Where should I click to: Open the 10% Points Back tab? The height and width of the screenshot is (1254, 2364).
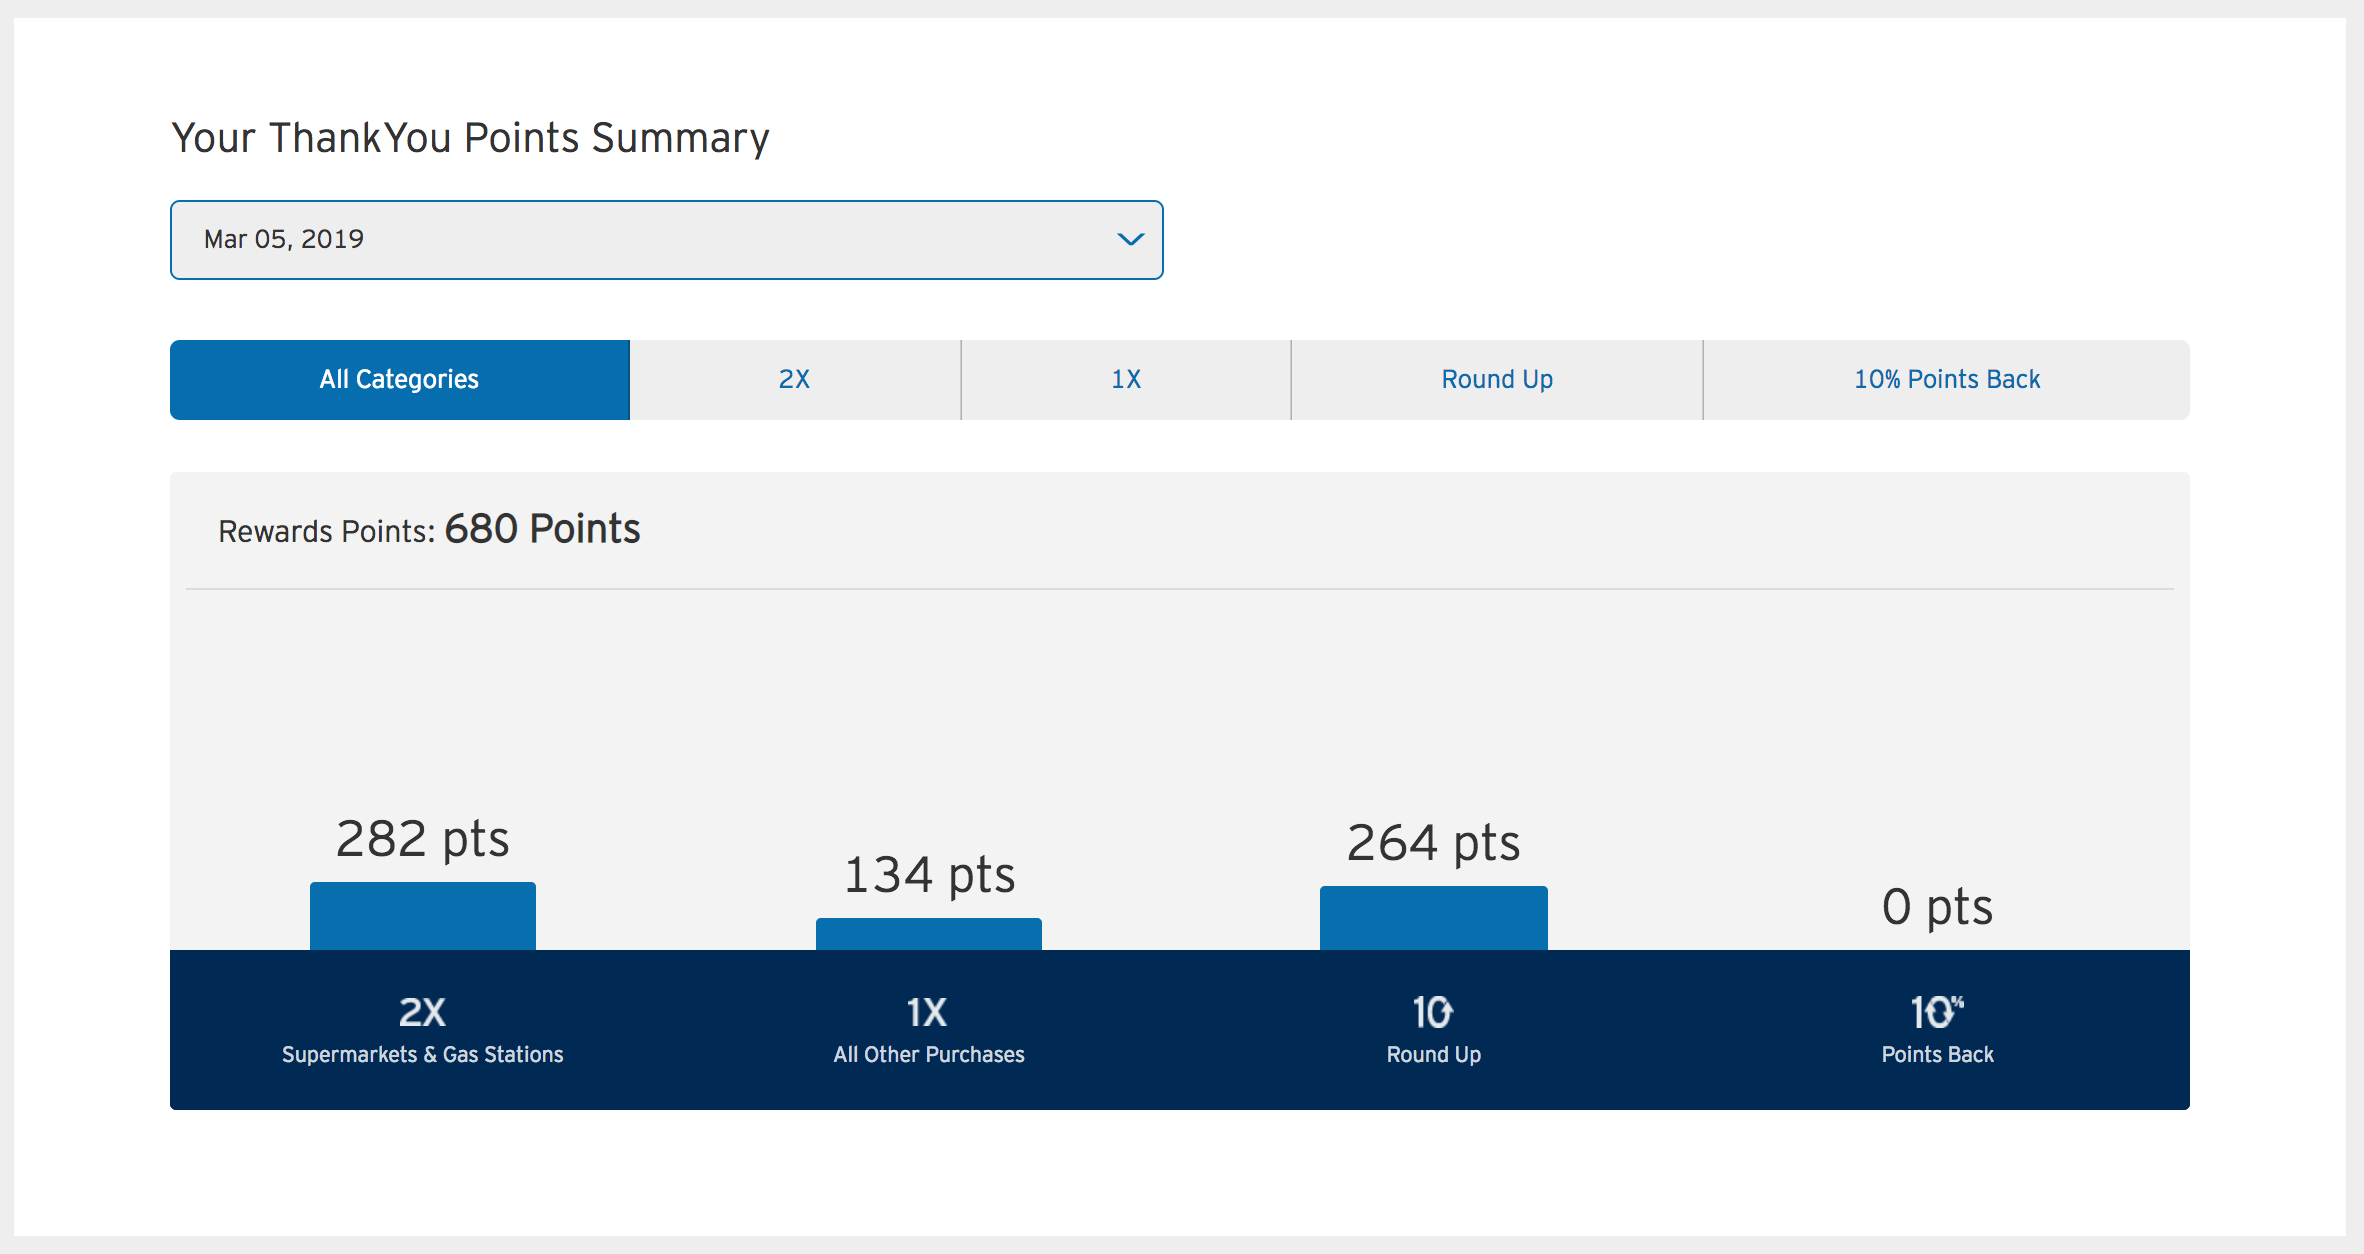[1946, 380]
